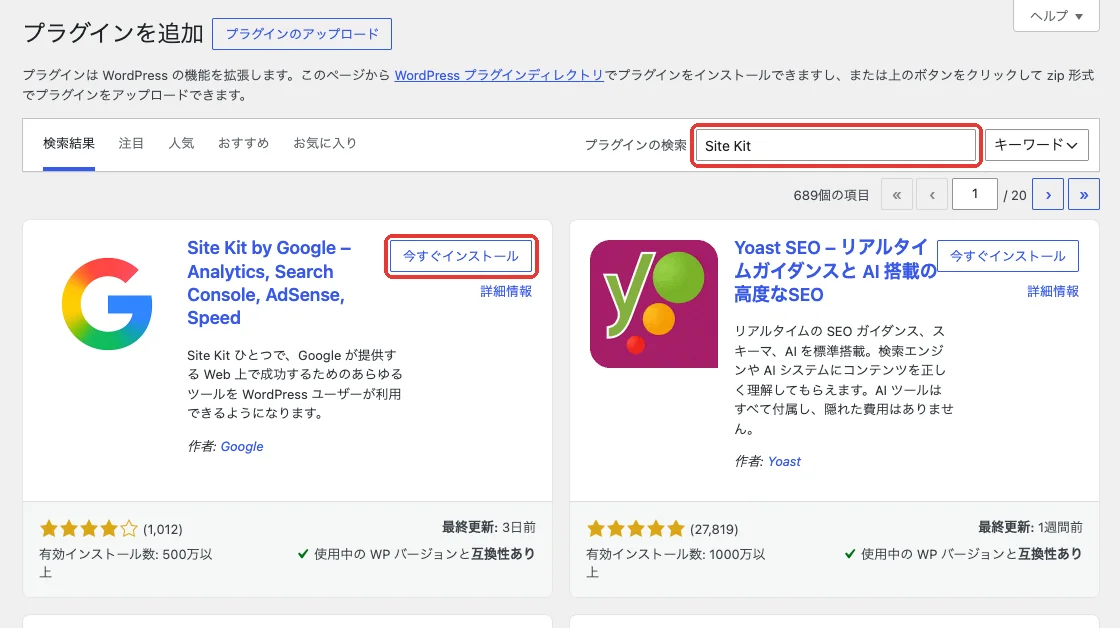Click the 有効インストール数: 1000万以上 text
1120x628 pixels.
676,563
